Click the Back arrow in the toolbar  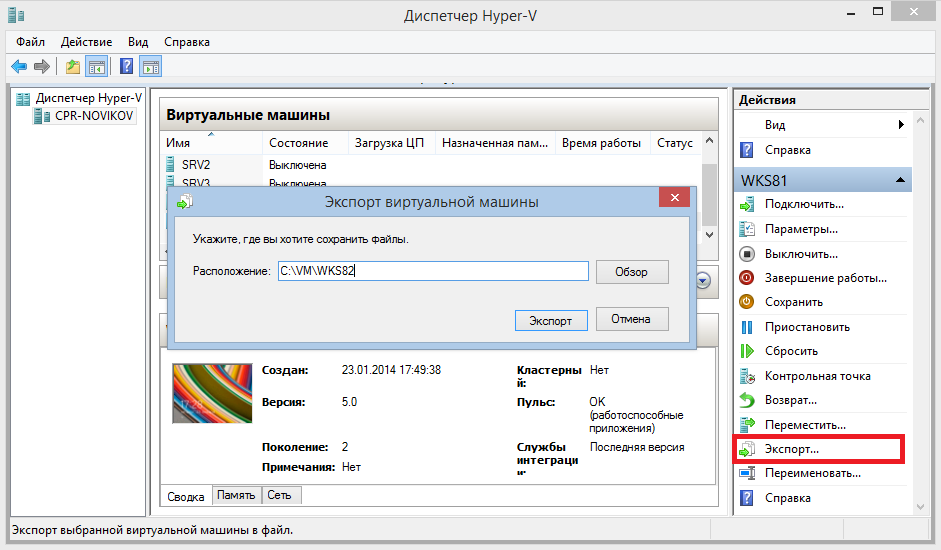pos(19,67)
